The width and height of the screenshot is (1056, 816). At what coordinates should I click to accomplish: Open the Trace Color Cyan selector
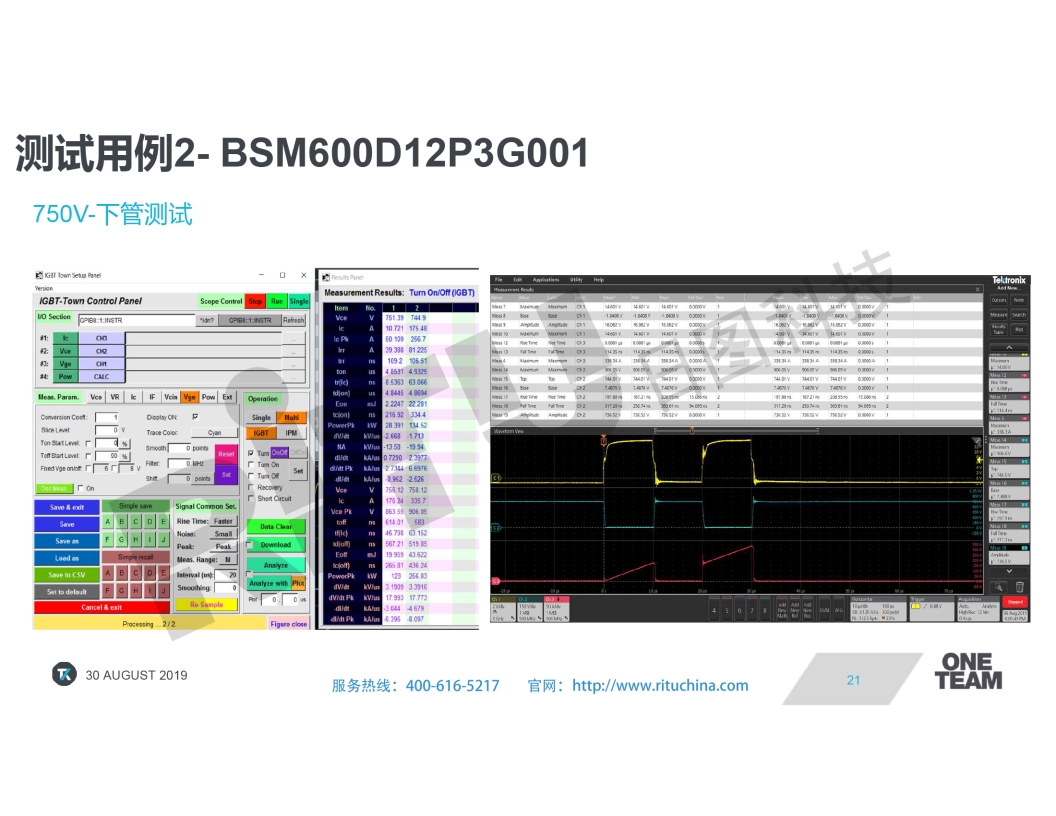[214, 433]
